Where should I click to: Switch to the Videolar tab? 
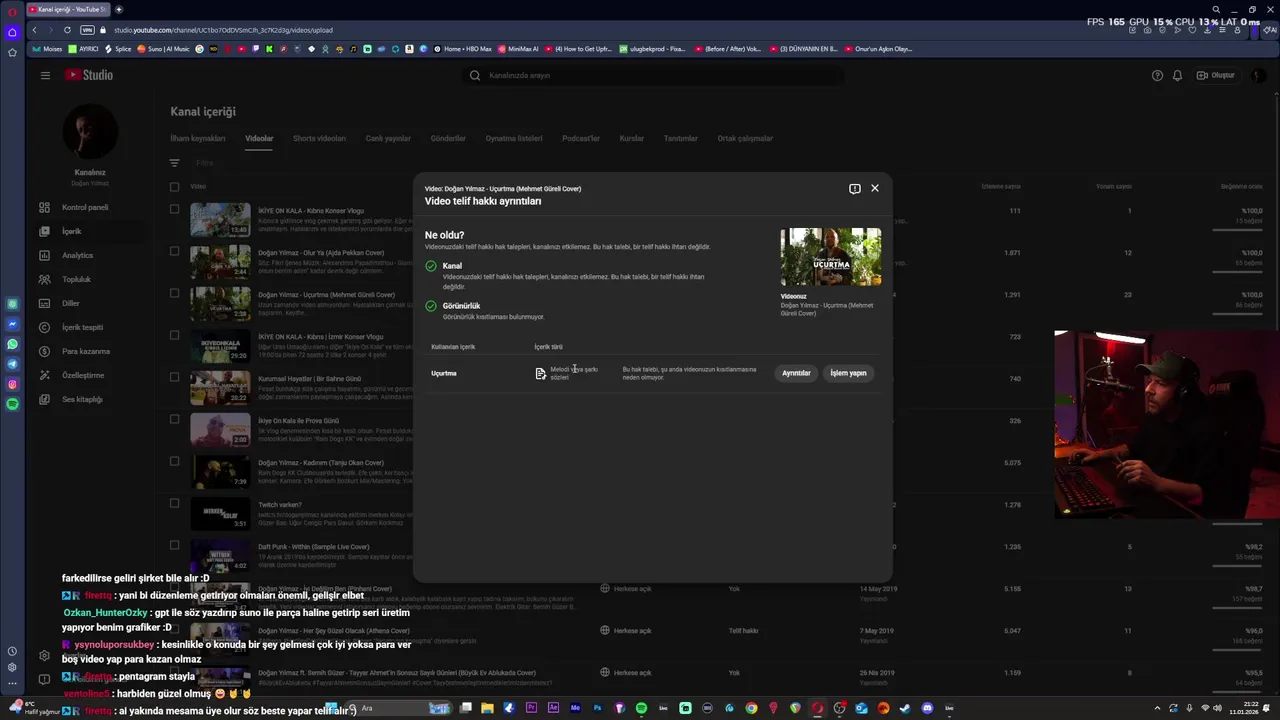[259, 138]
